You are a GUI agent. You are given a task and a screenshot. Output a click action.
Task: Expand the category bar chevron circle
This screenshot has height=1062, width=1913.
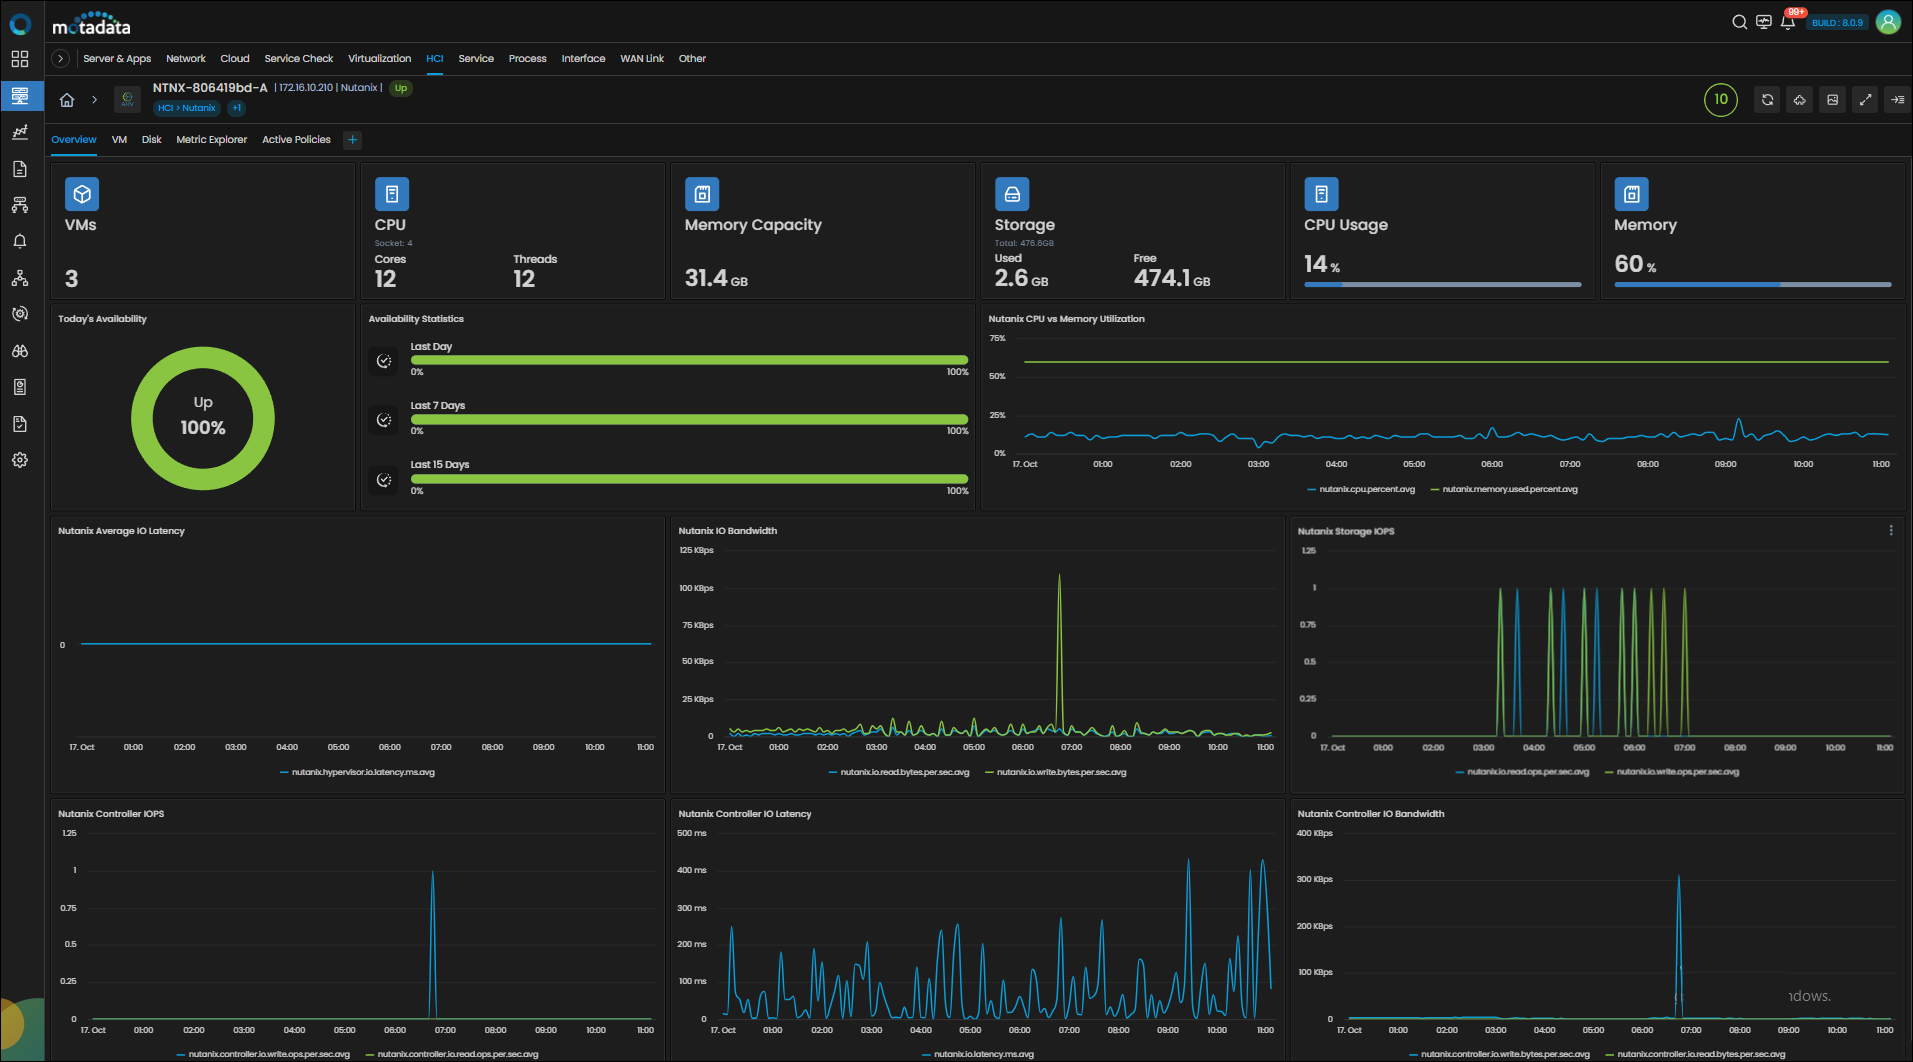point(61,59)
